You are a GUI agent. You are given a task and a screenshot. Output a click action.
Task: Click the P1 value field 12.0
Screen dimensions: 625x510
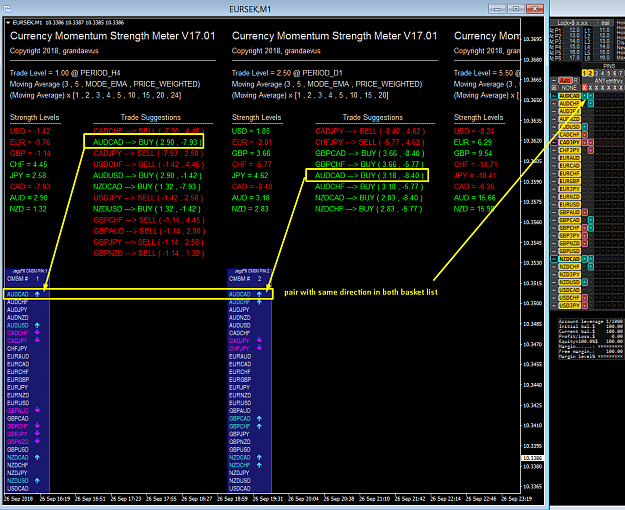point(573,30)
